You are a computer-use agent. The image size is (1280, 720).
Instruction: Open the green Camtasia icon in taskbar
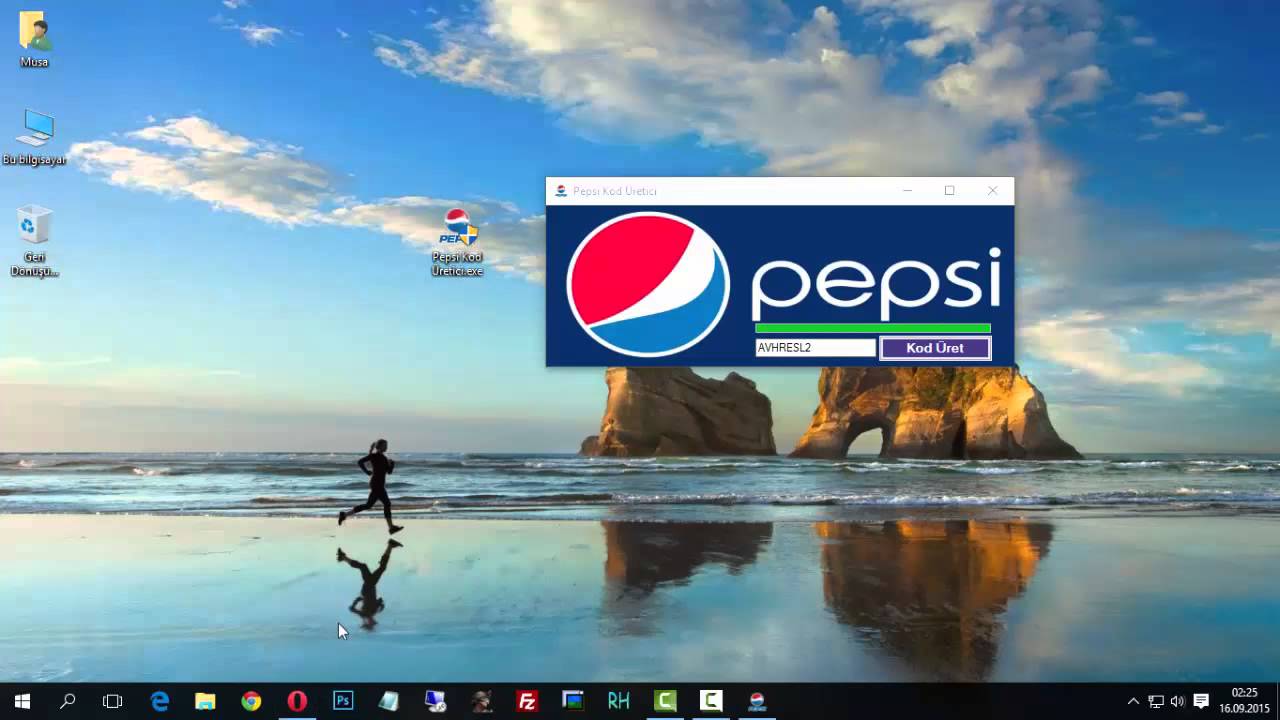[x=665, y=701]
